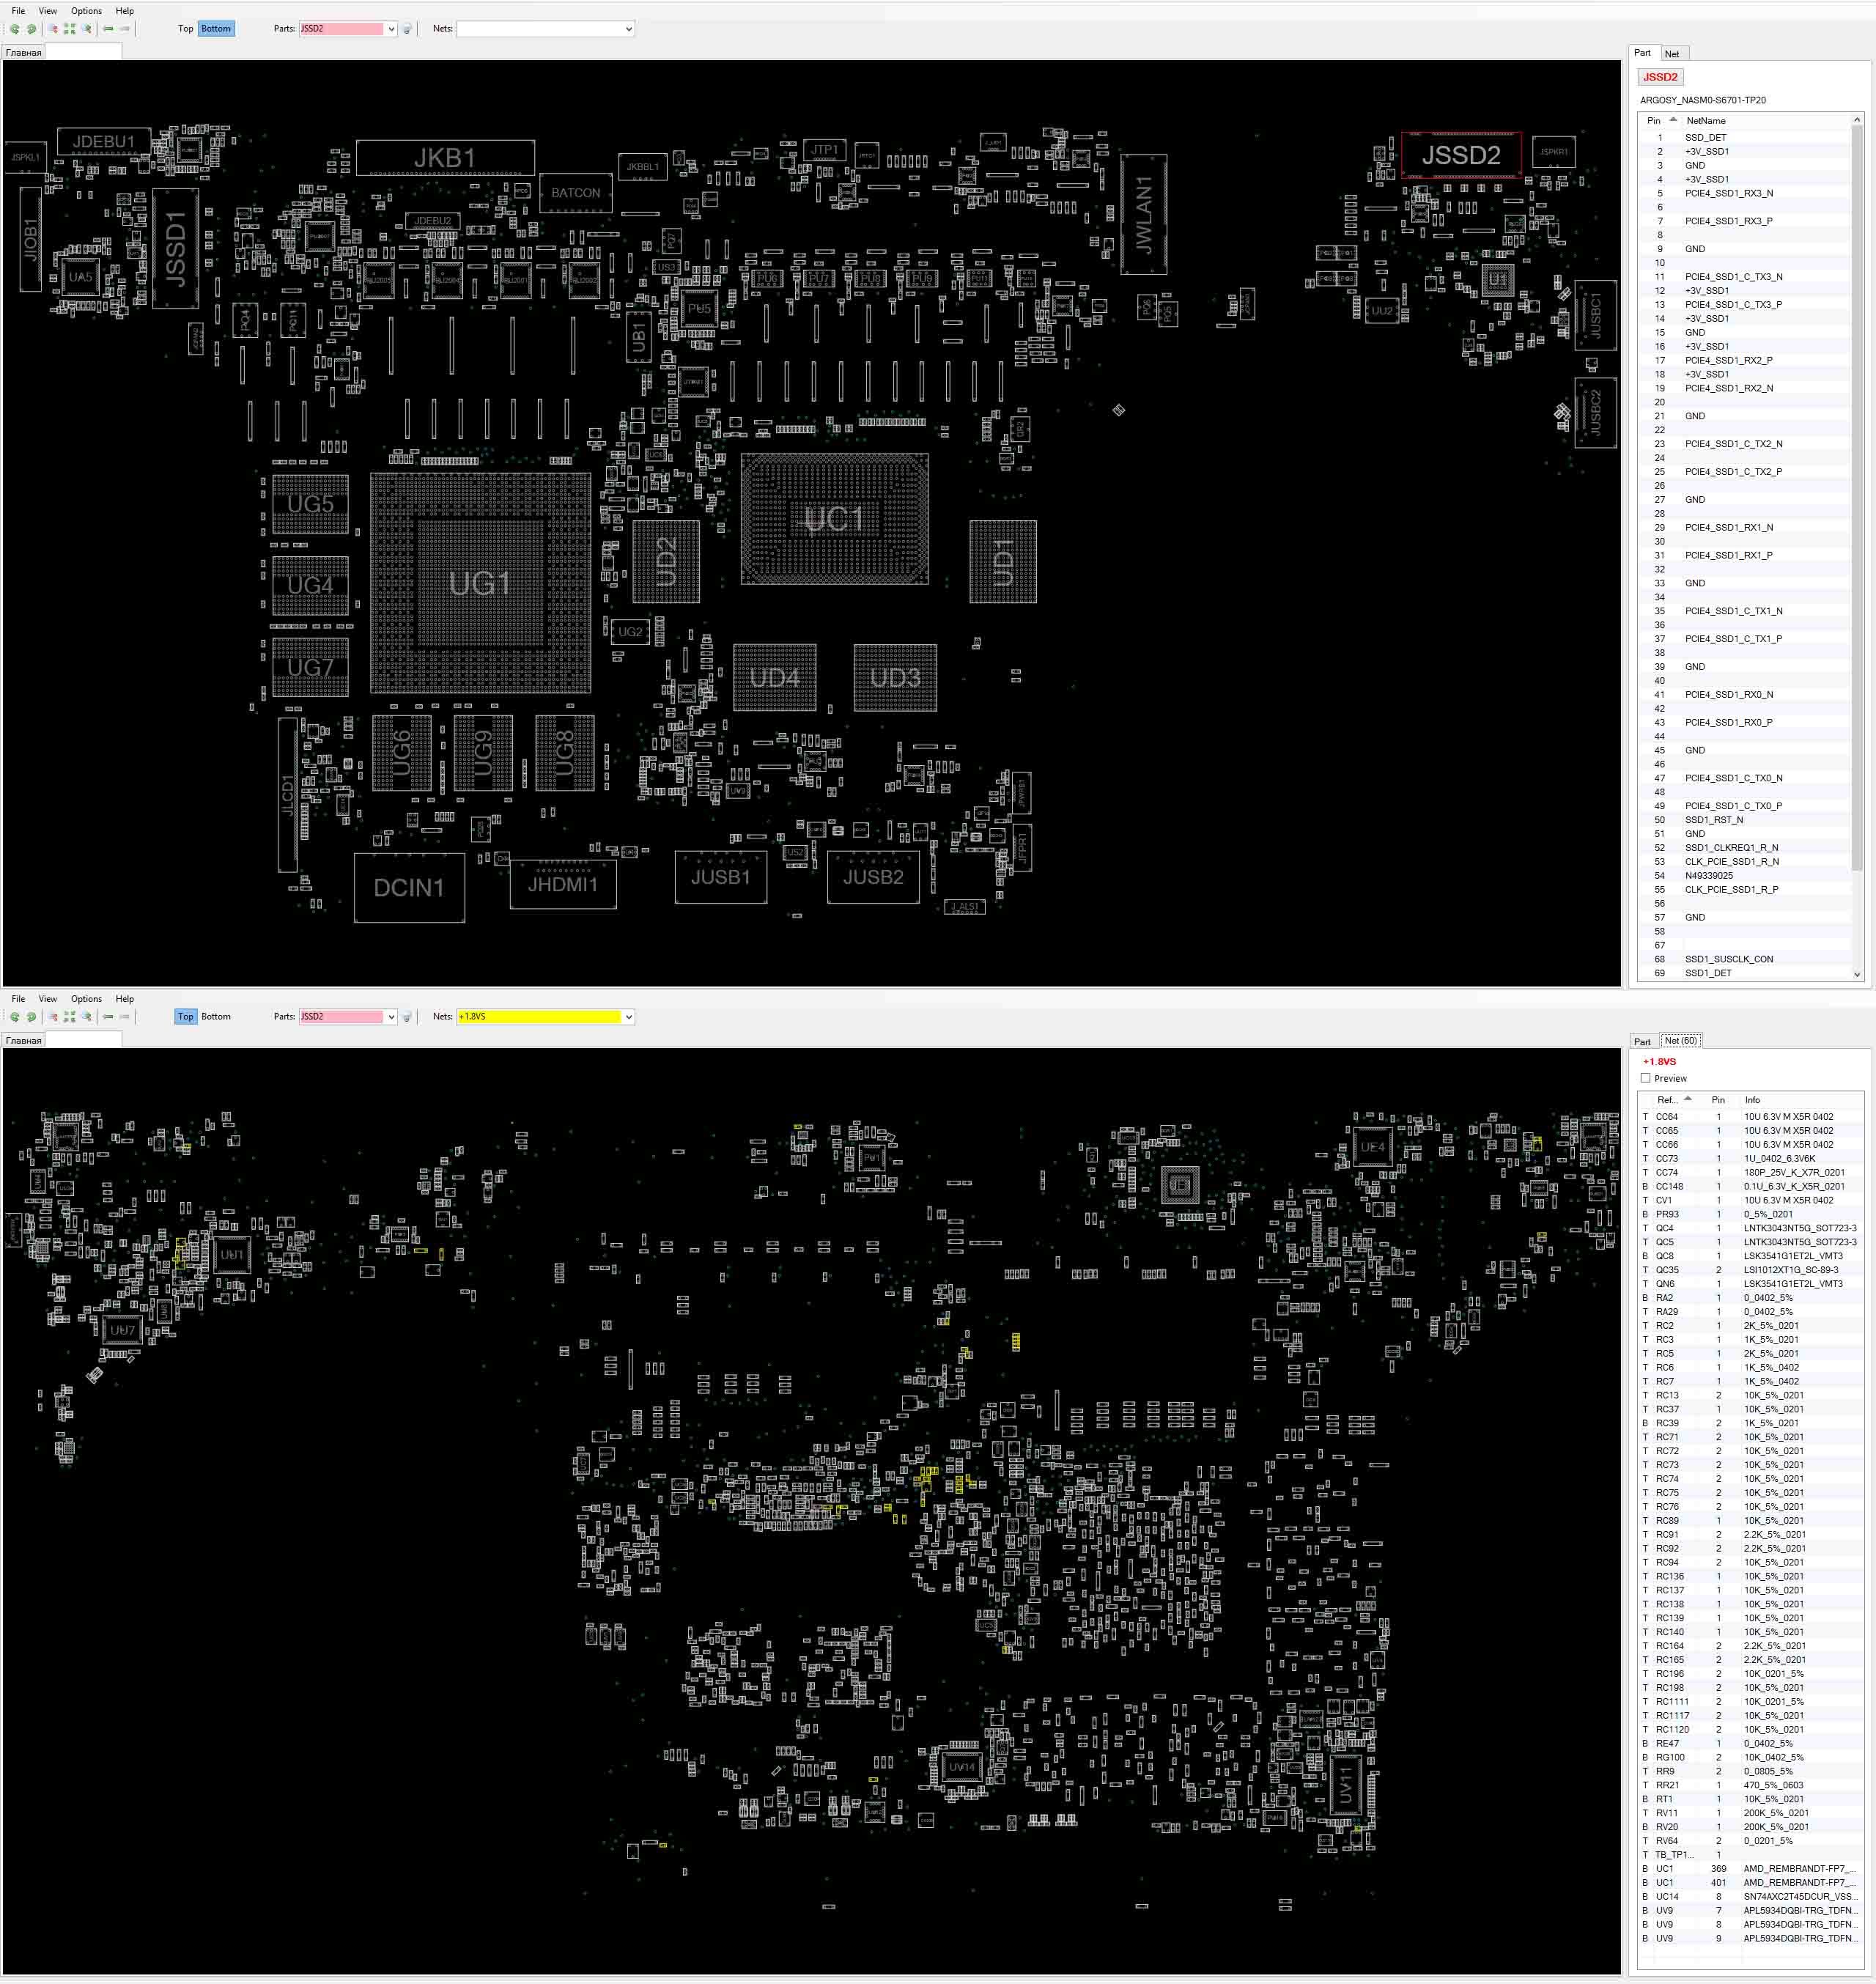Click rotate-right icon in upper window toolbar
Image resolution: width=1876 pixels, height=1984 pixels.
pos(31,29)
